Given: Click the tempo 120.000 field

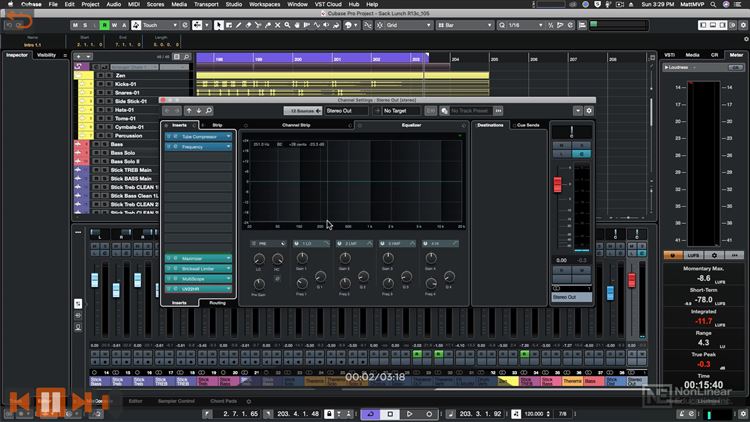Looking at the screenshot, I should (534, 414).
